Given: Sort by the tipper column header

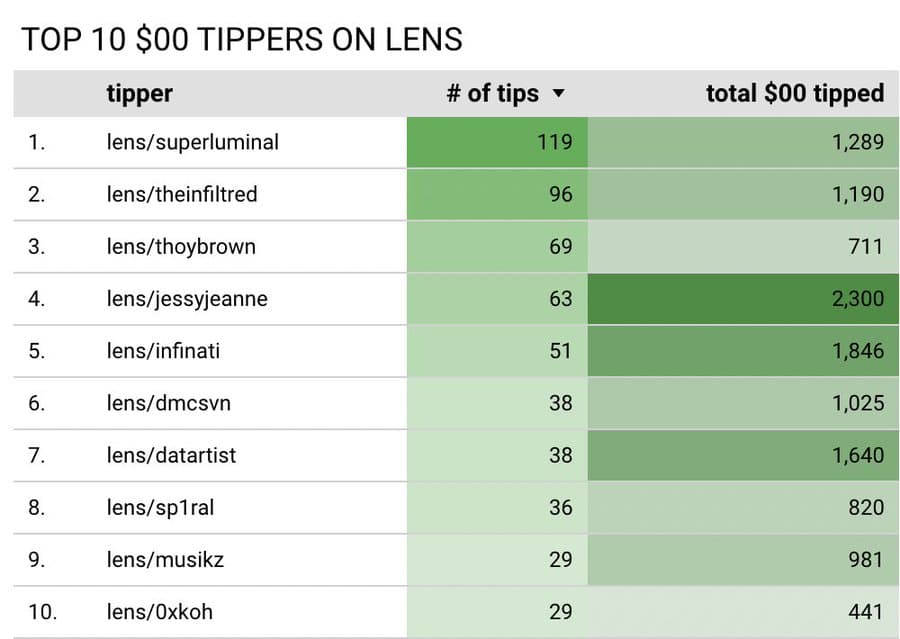Looking at the screenshot, I should click(x=139, y=94).
